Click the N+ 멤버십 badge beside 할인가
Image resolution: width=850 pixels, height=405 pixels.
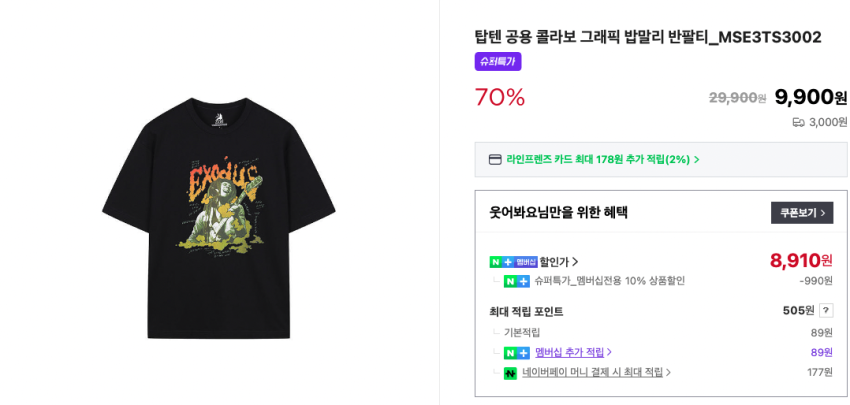click(x=513, y=262)
